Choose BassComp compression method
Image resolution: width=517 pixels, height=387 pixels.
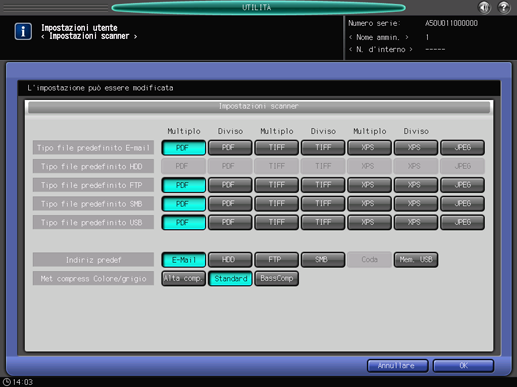[x=276, y=278]
